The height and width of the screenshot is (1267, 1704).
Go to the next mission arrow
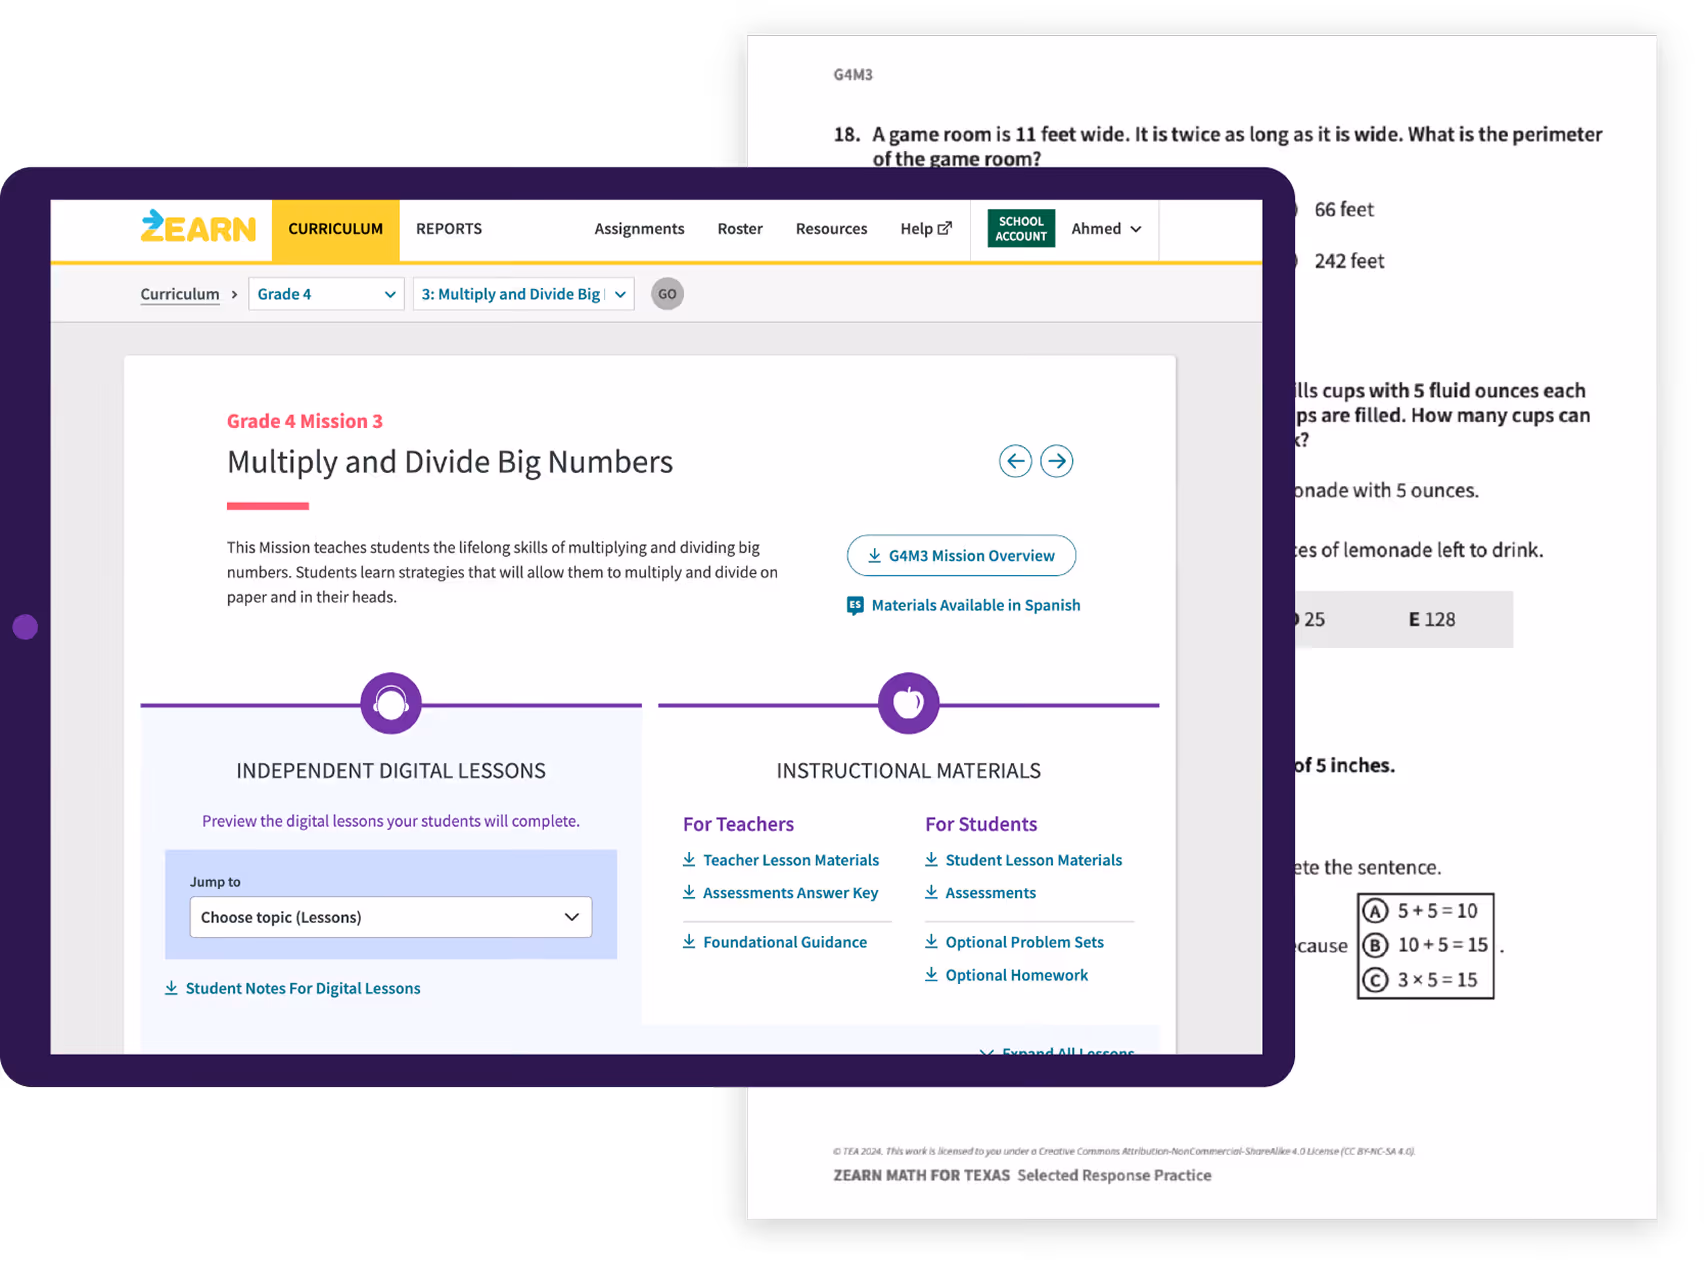point(1057,461)
